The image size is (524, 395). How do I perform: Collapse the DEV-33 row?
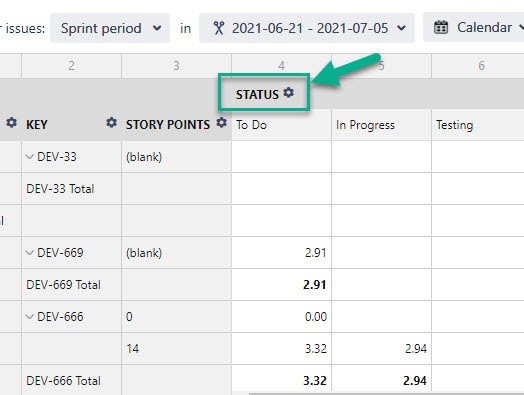(x=30, y=156)
